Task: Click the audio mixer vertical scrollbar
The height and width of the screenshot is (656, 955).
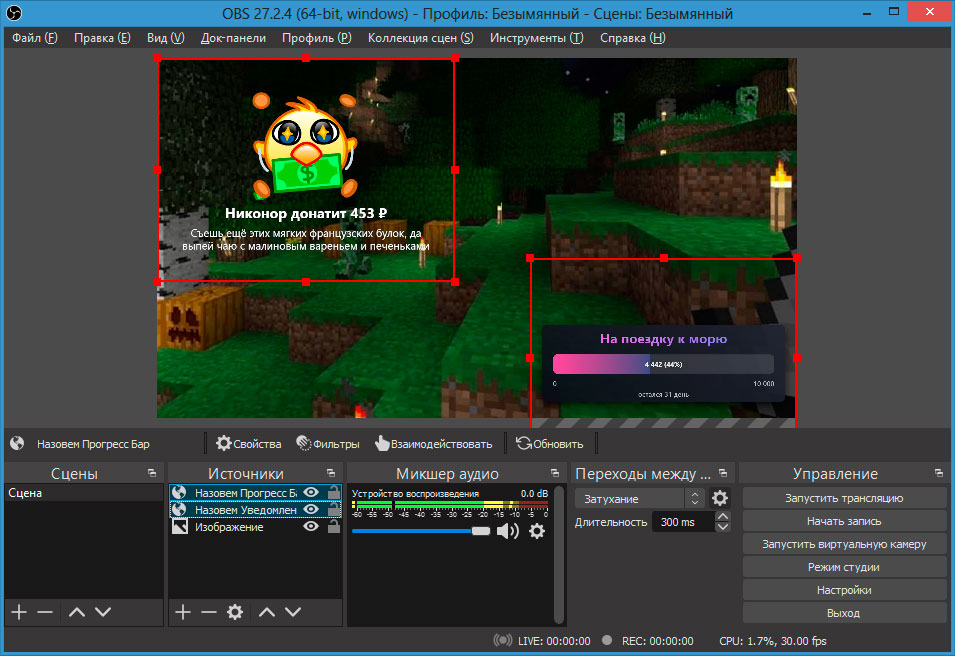Action: [559, 555]
